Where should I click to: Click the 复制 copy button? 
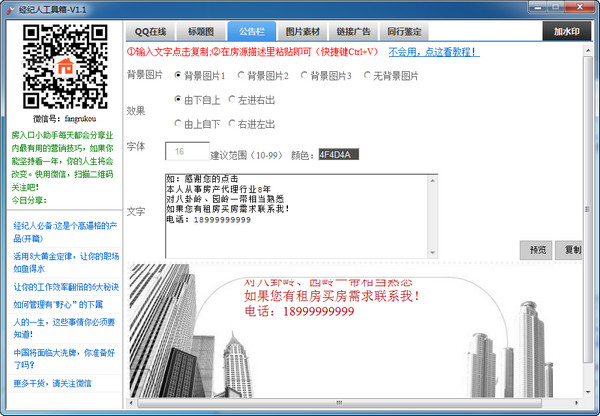[x=572, y=250]
